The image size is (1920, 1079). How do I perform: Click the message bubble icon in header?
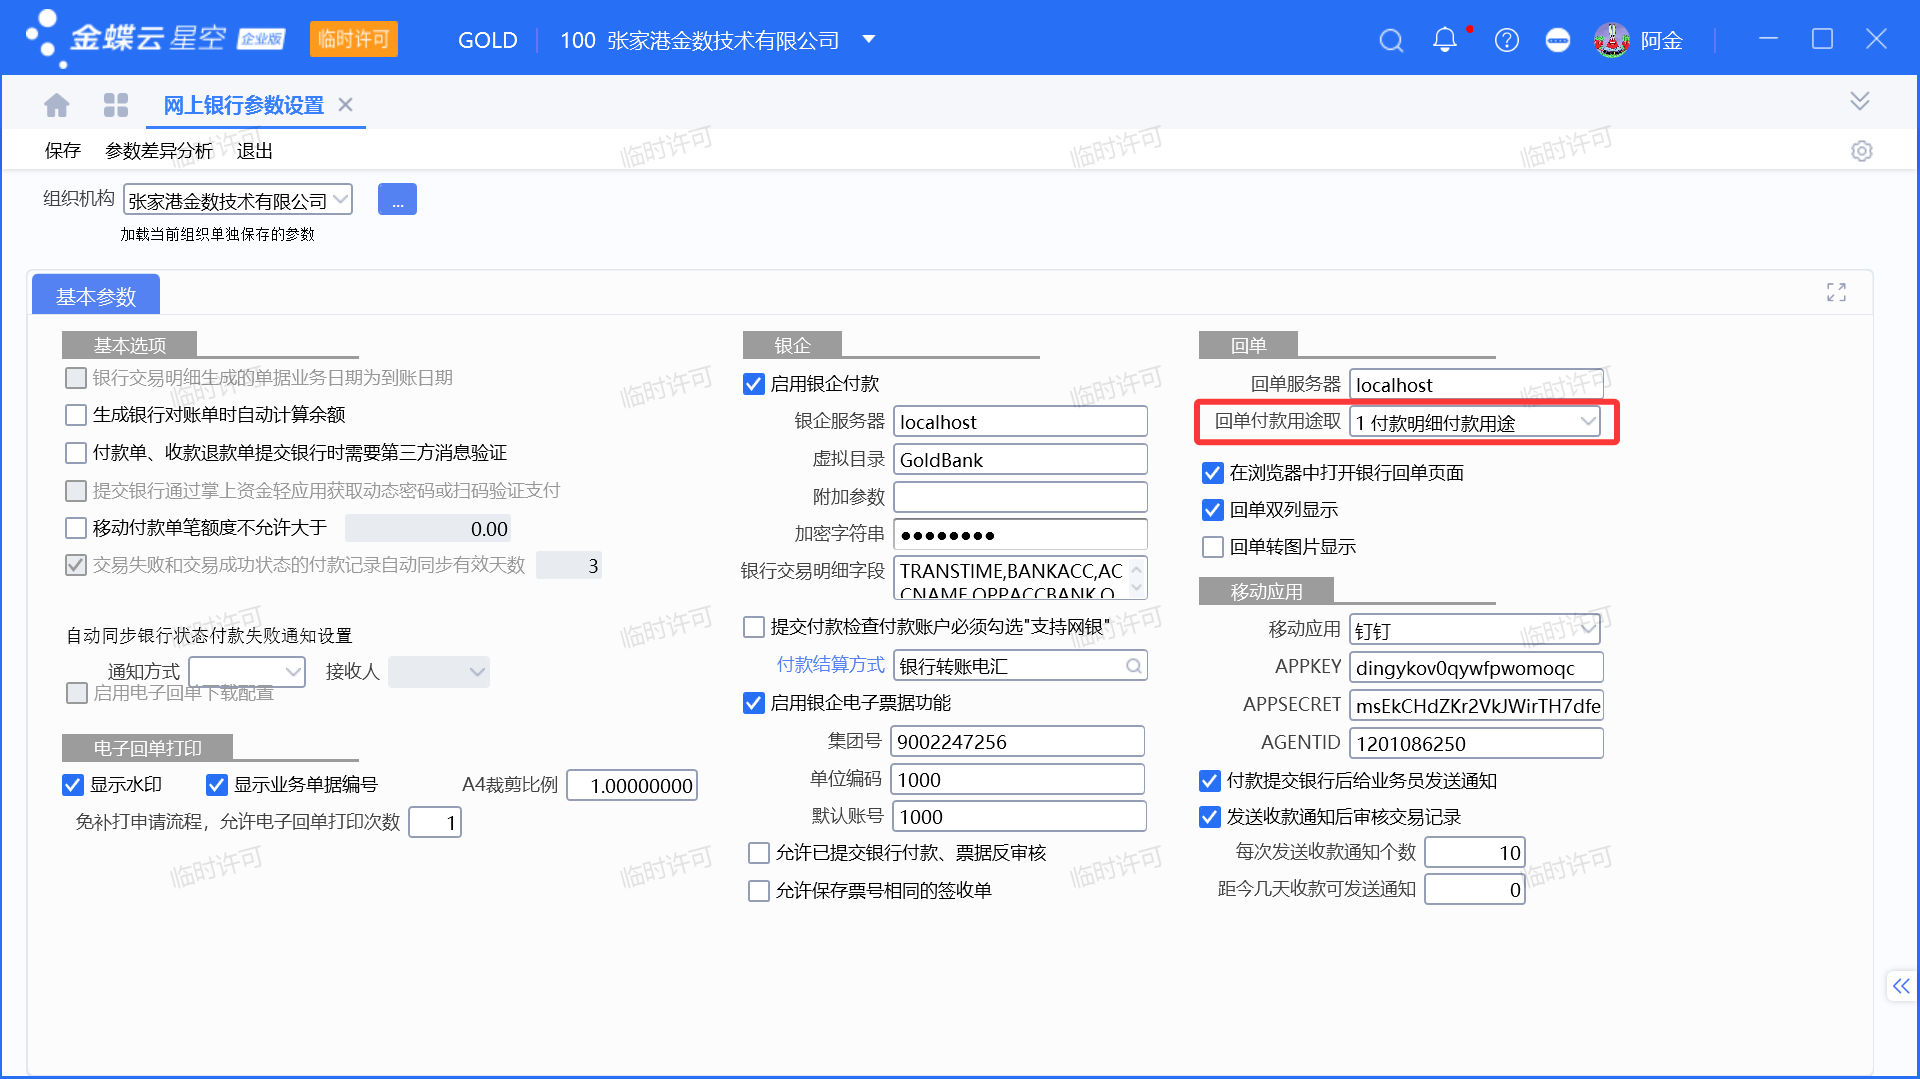tap(1557, 41)
